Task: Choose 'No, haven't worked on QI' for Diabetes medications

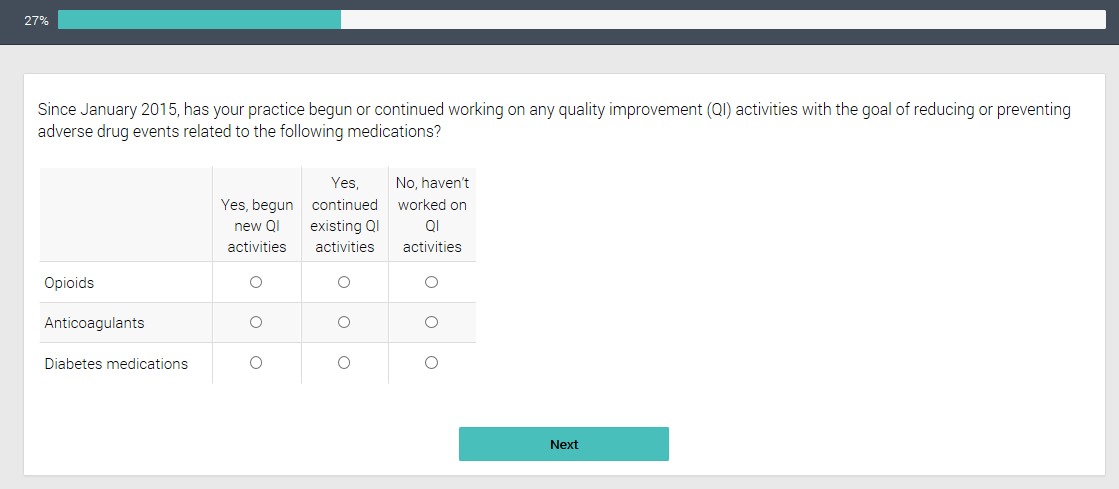Action: tap(431, 363)
